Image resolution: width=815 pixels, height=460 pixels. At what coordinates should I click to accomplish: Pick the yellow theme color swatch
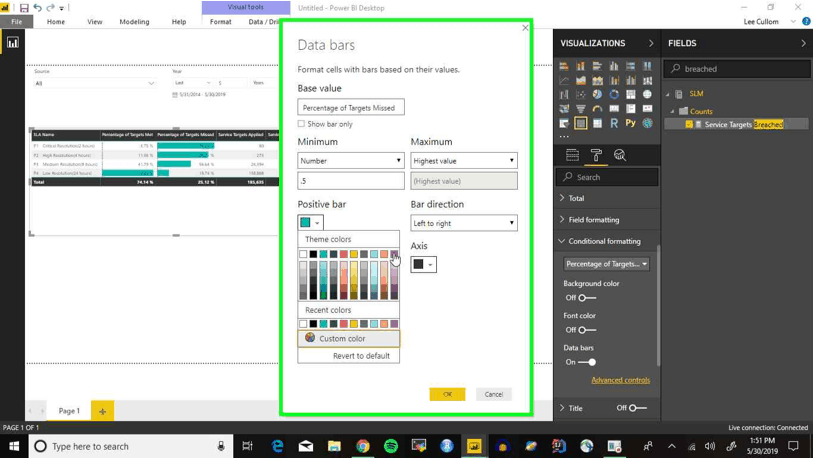tap(353, 254)
